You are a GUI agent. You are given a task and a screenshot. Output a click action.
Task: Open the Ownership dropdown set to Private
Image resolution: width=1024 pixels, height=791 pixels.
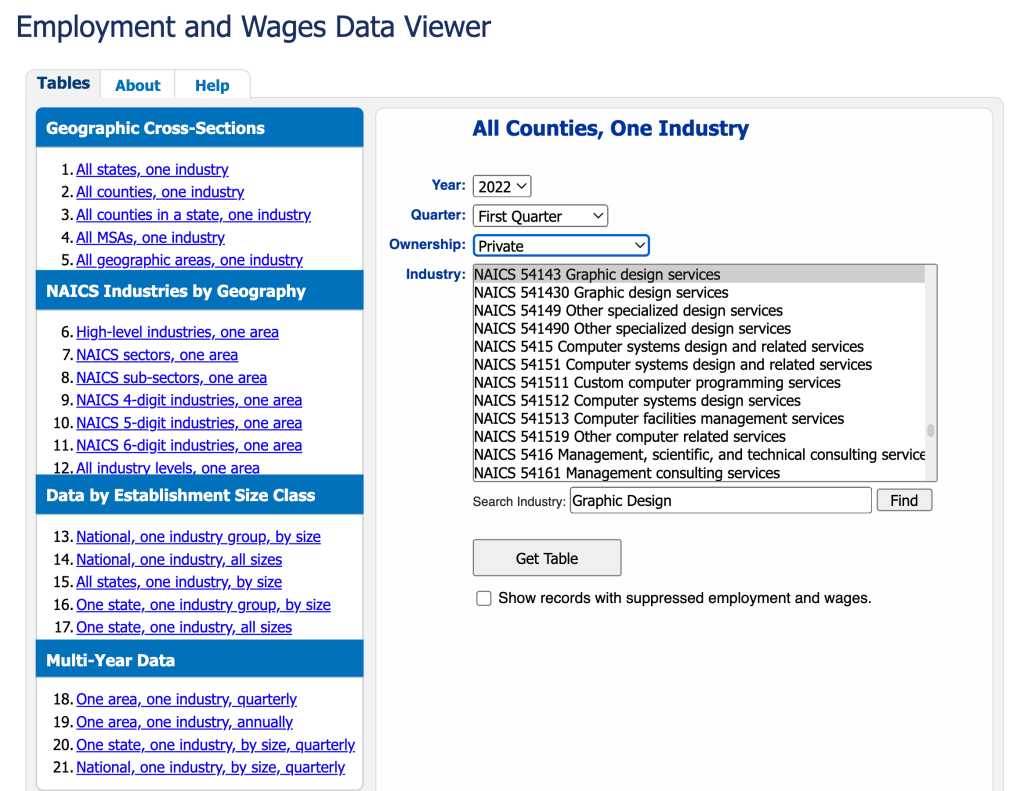[x=561, y=246]
